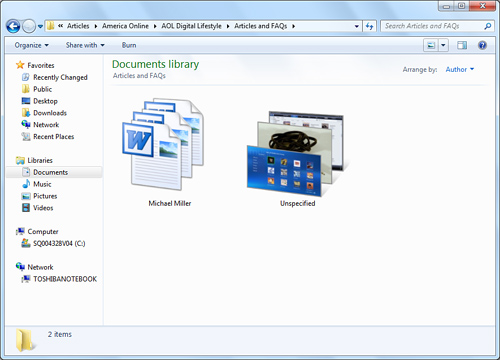
Task: Click the Pictures library icon
Action: pos(26,196)
